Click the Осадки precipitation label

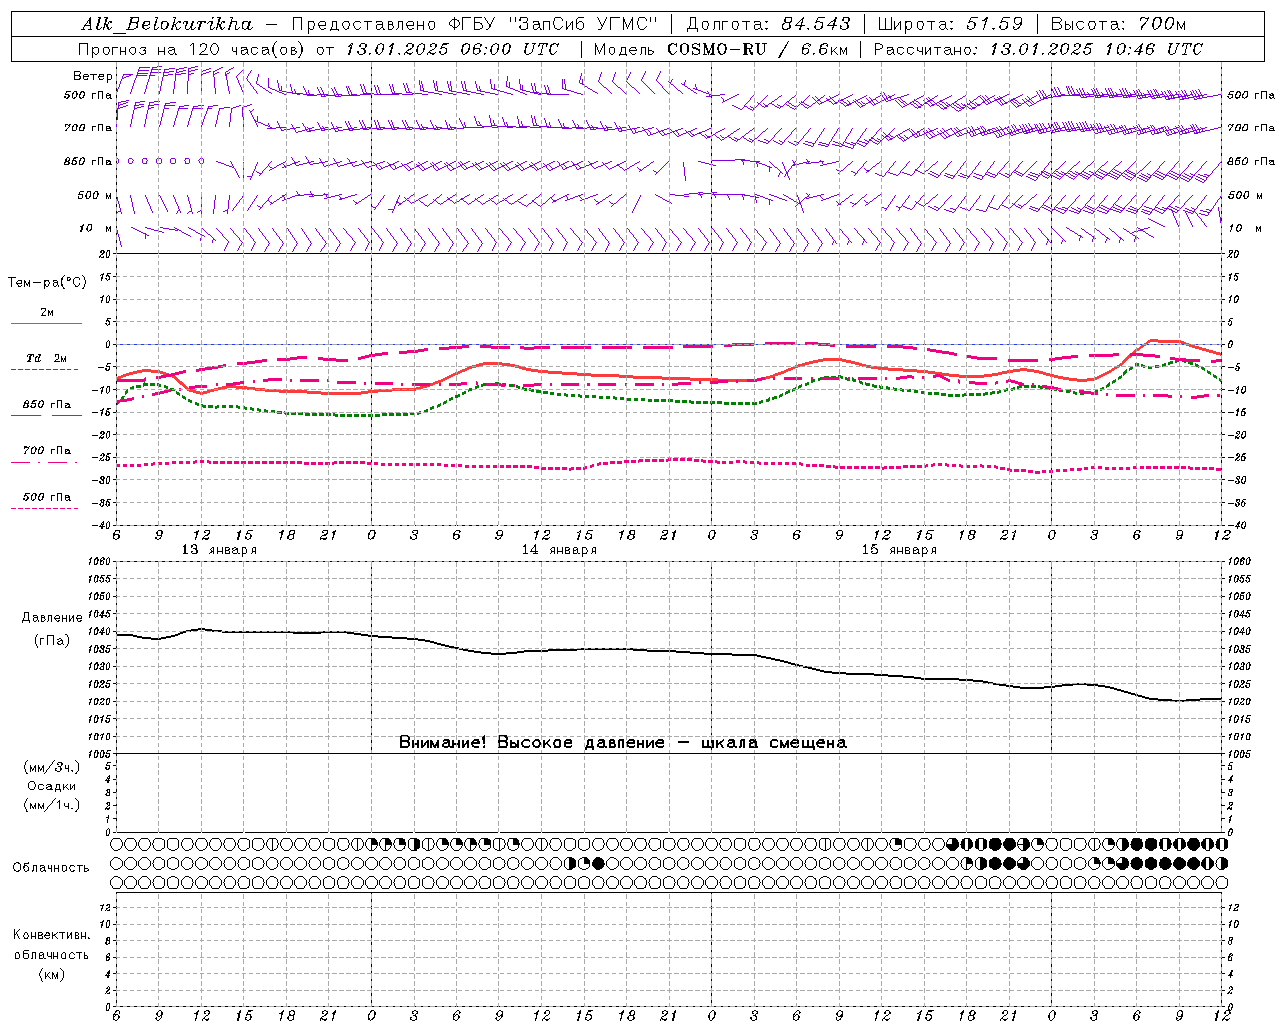pos(52,786)
